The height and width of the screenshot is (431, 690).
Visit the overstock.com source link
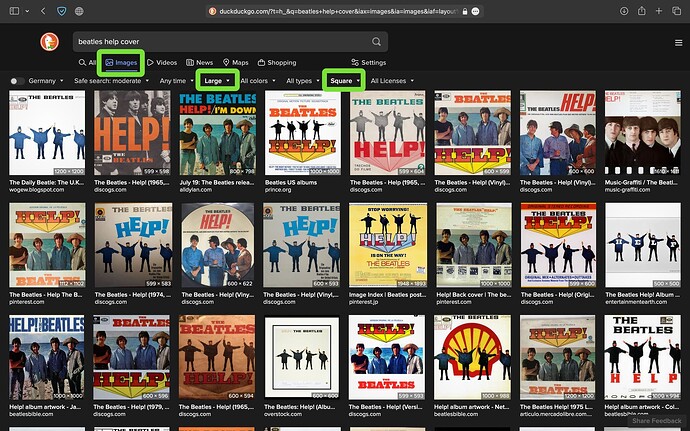tap(283, 414)
